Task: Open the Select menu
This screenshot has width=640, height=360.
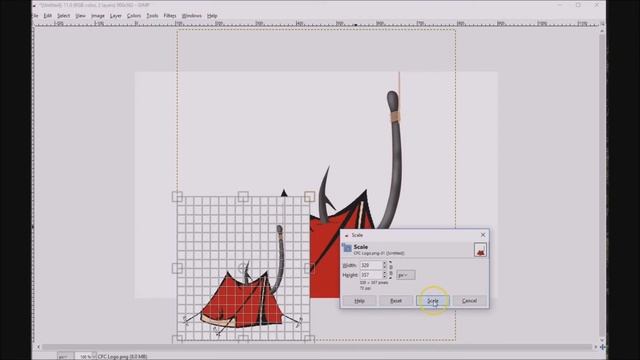Action: [63, 16]
